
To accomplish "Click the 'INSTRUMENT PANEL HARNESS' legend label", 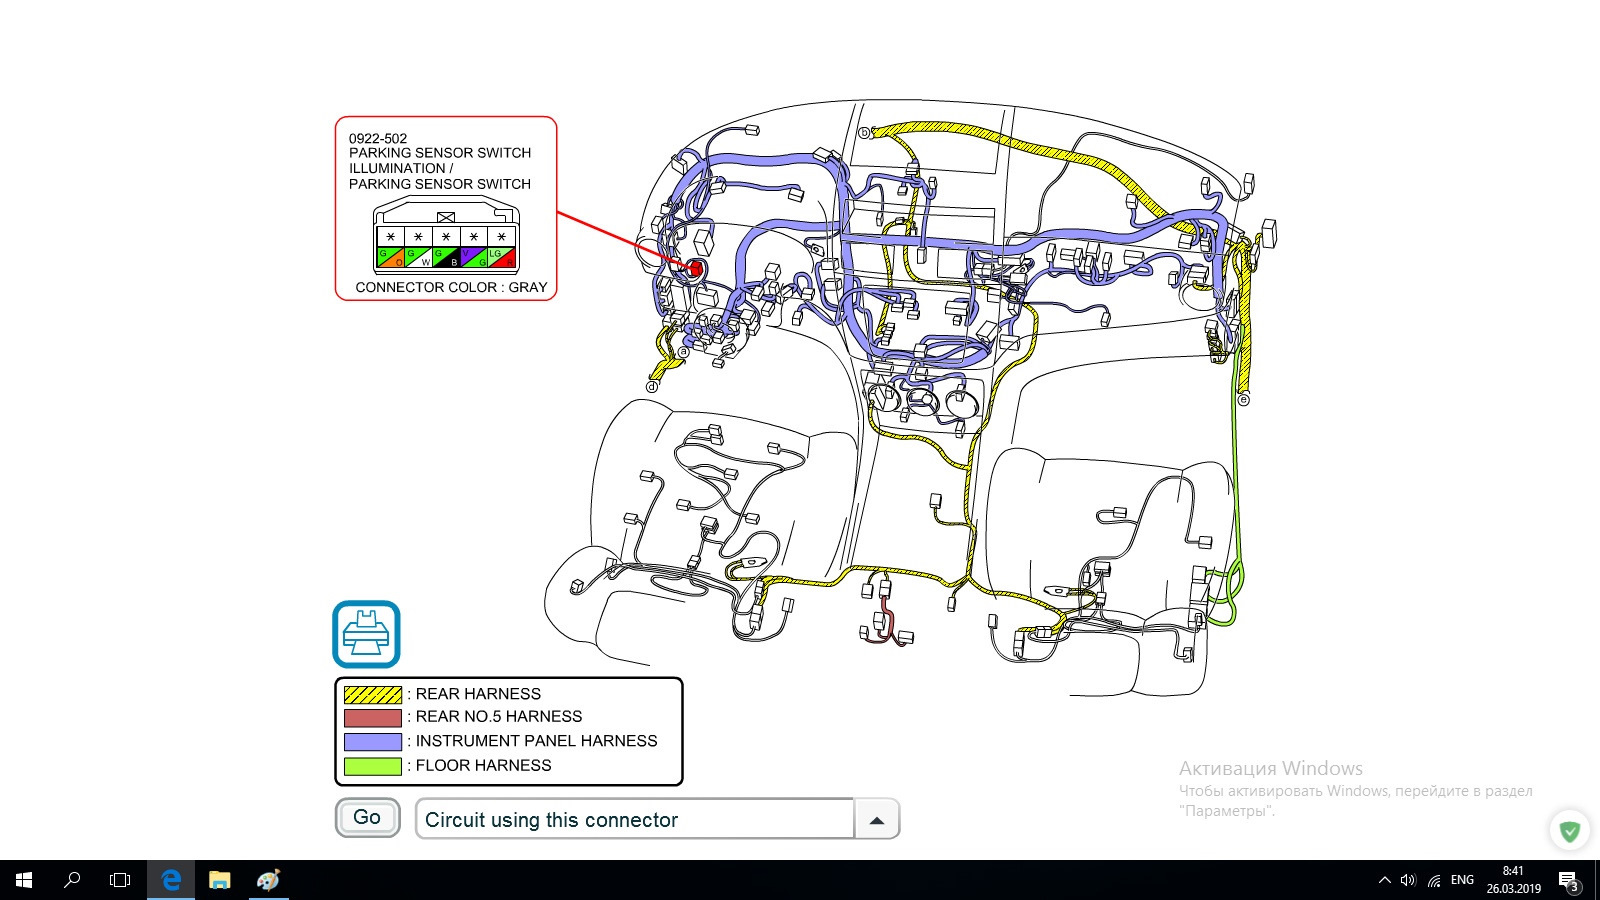I will click(536, 741).
